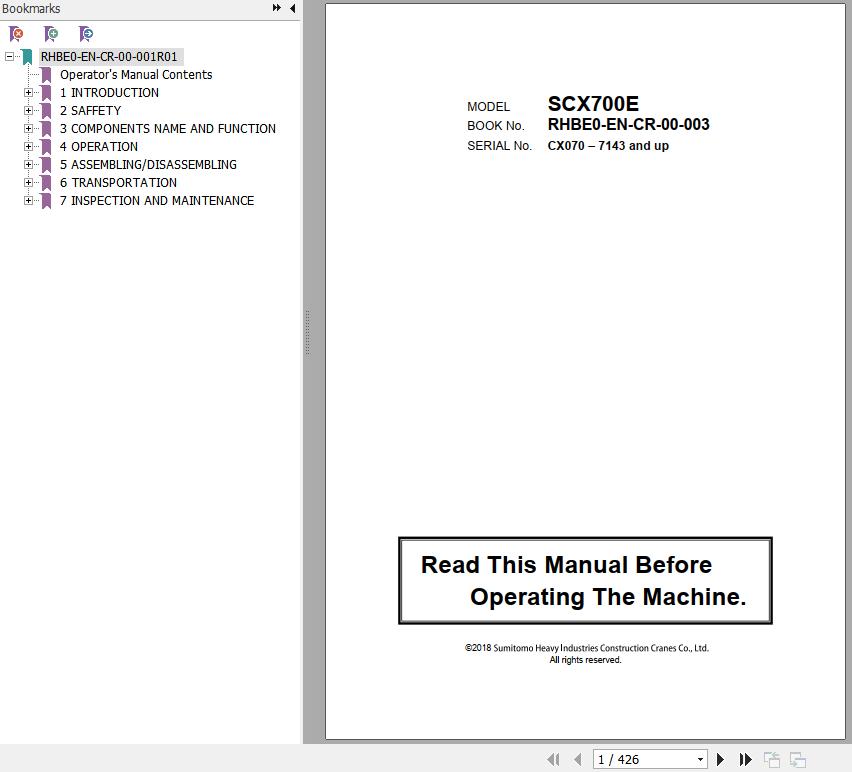This screenshot has height=772, width=852.
Task: Open the 4 OPERATION bookmark
Action: (99, 147)
